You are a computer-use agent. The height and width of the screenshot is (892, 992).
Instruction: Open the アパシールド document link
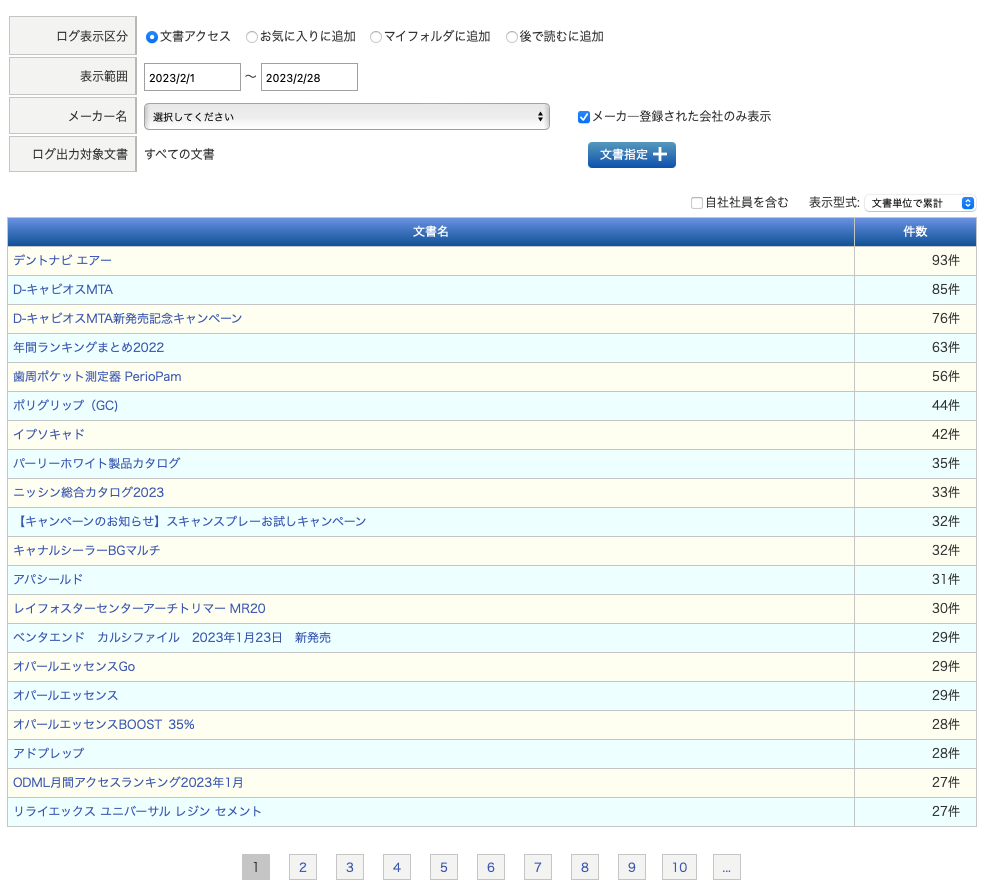click(48, 580)
